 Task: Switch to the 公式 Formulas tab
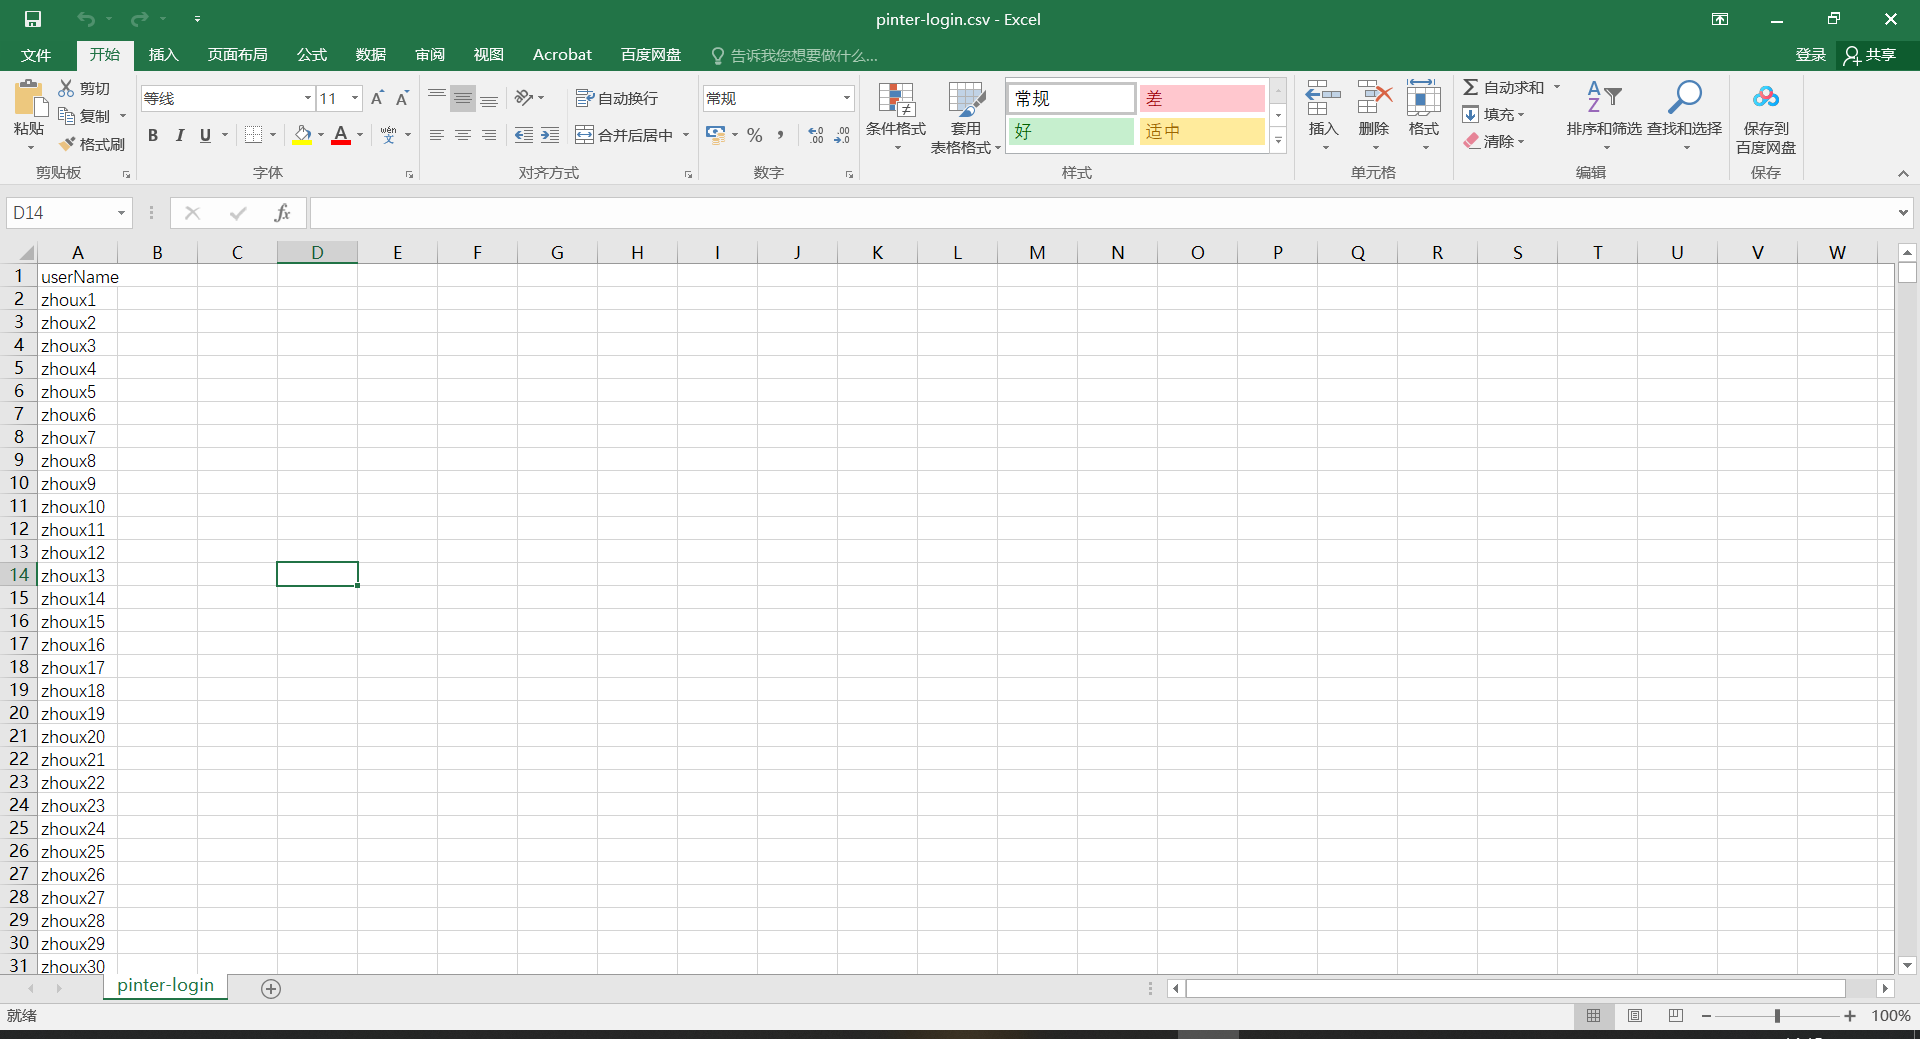[x=311, y=55]
